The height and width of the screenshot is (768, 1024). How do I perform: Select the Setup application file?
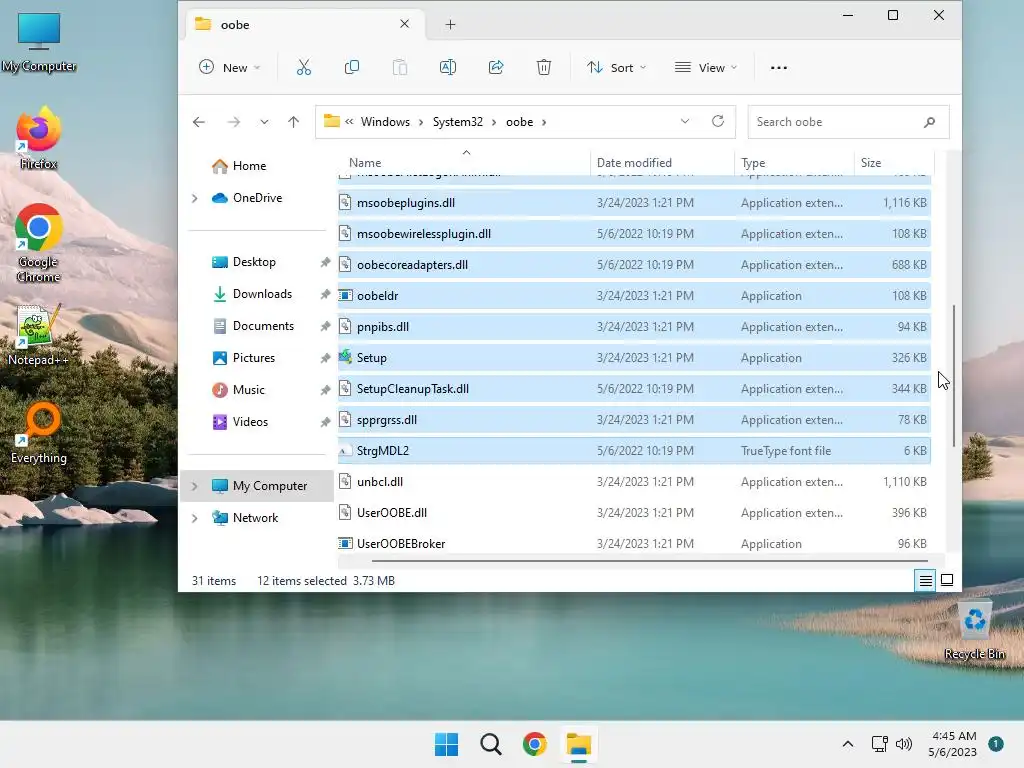tap(634, 358)
